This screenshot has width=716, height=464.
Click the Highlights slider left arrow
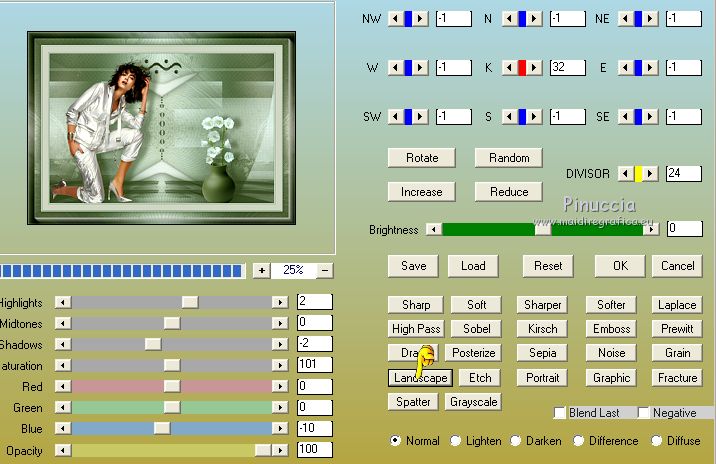63,302
